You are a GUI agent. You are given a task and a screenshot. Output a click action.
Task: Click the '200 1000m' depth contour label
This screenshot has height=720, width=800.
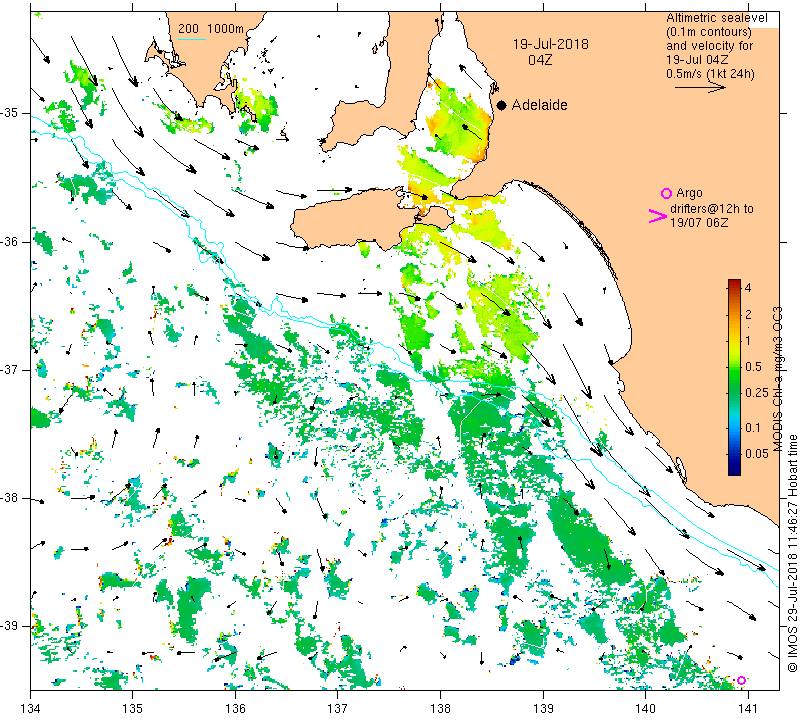tap(211, 29)
